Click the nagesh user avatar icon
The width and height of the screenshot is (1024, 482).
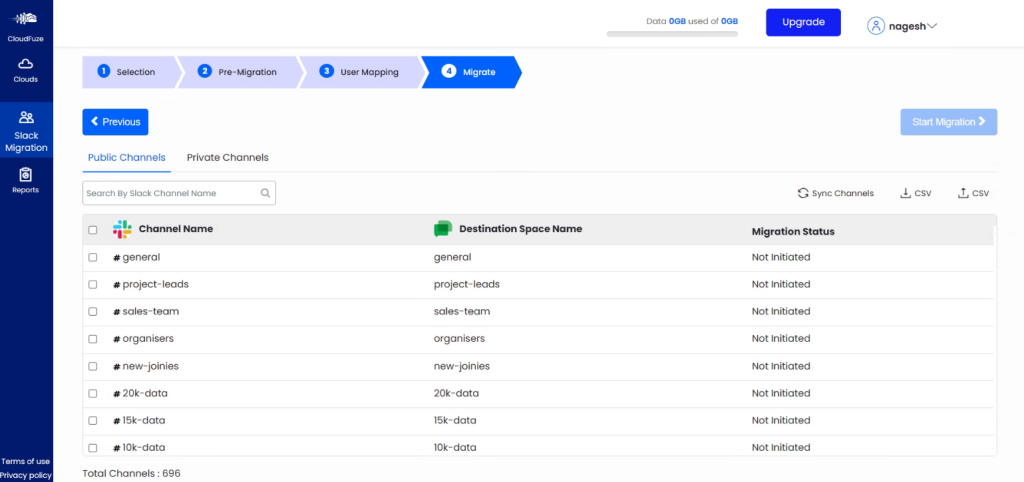pyautogui.click(x=876, y=26)
